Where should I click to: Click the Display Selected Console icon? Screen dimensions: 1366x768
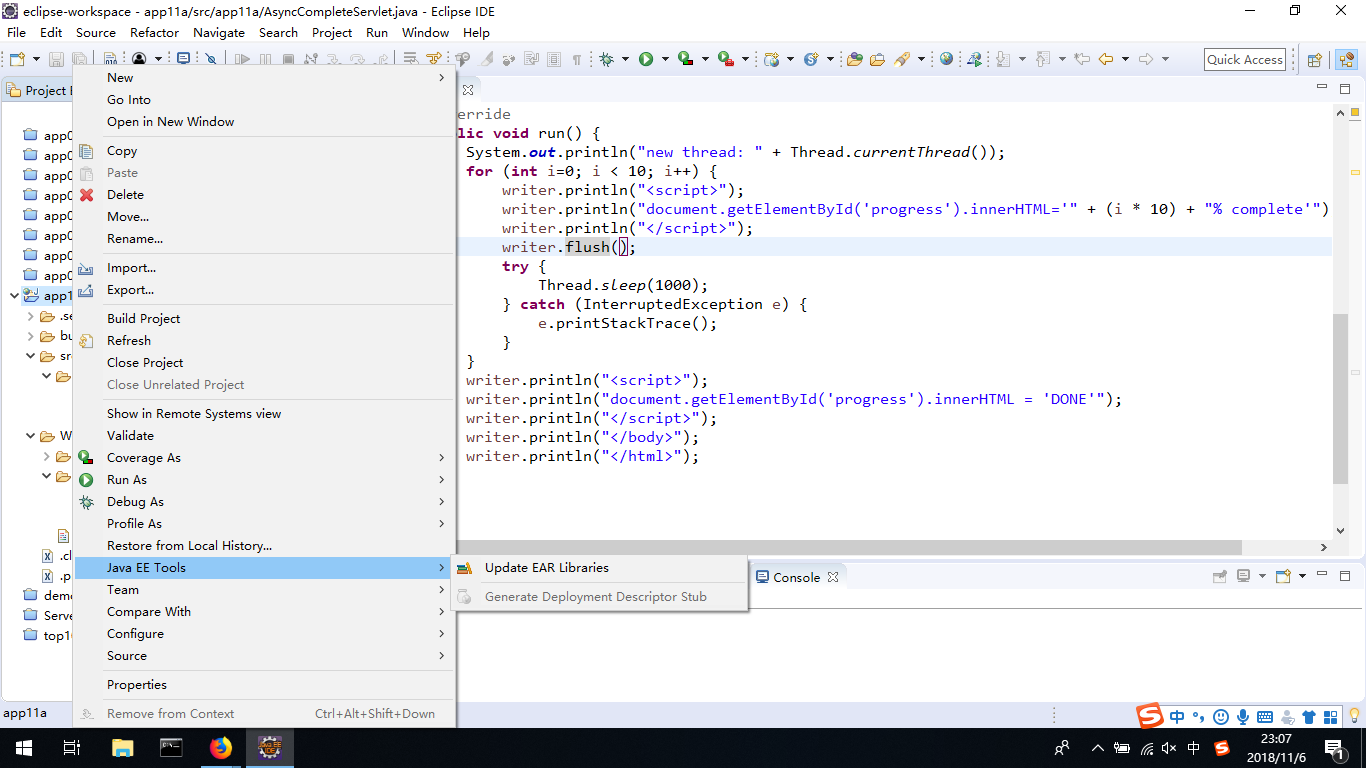pos(1244,576)
